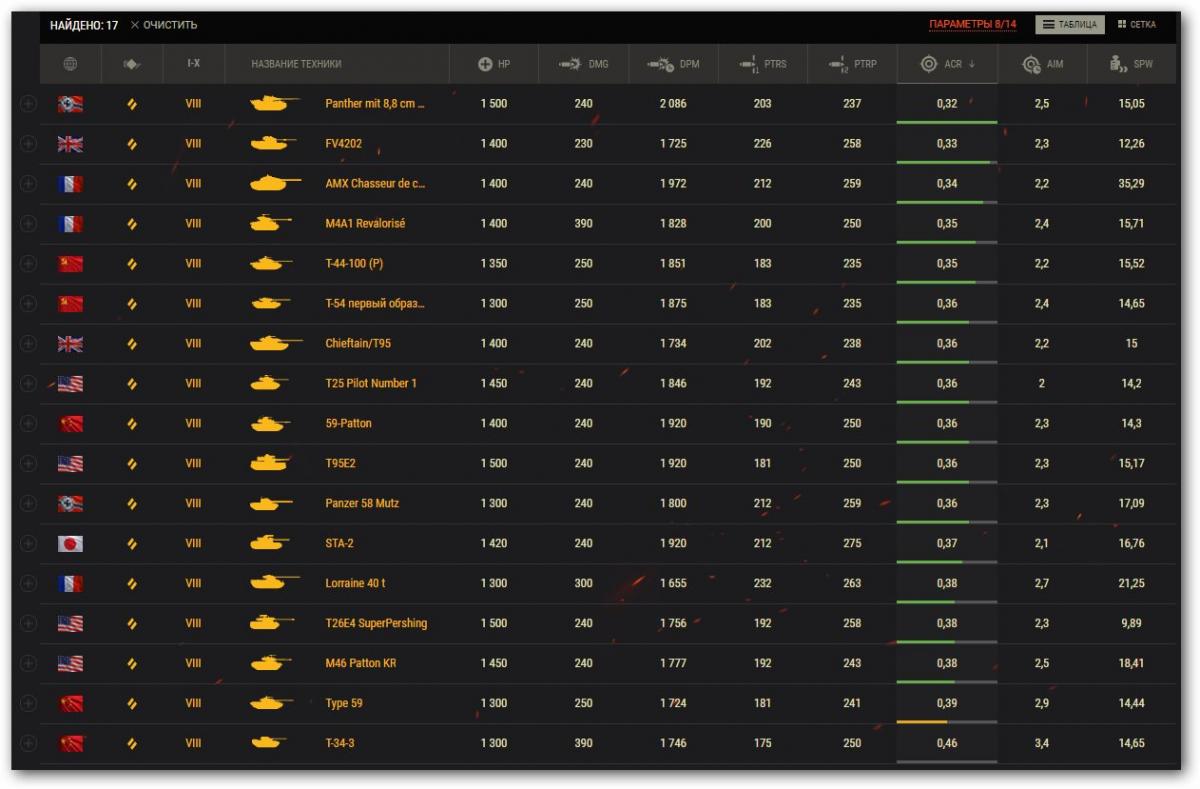Click Type 59 yellow accuracy bar
Screen dimensions: 1200x789
[922, 722]
